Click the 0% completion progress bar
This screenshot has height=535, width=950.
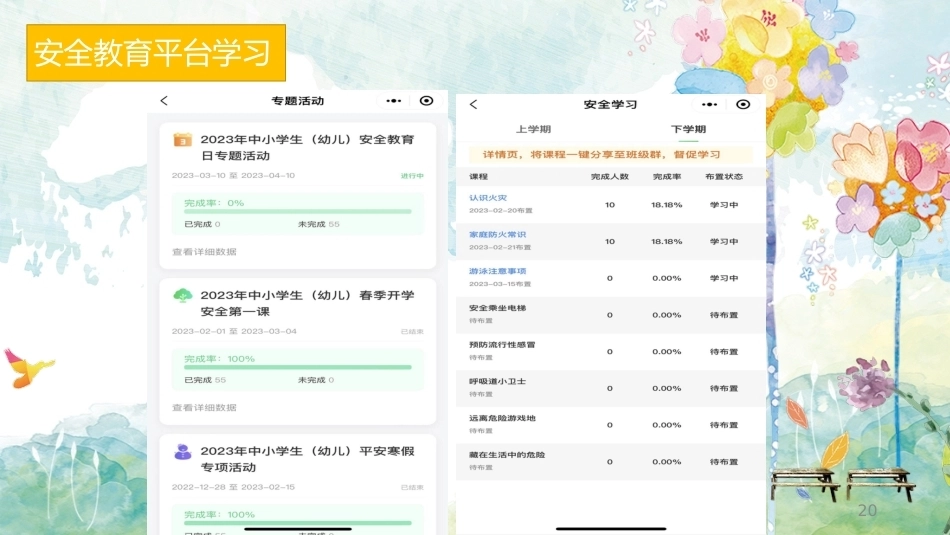click(297, 211)
